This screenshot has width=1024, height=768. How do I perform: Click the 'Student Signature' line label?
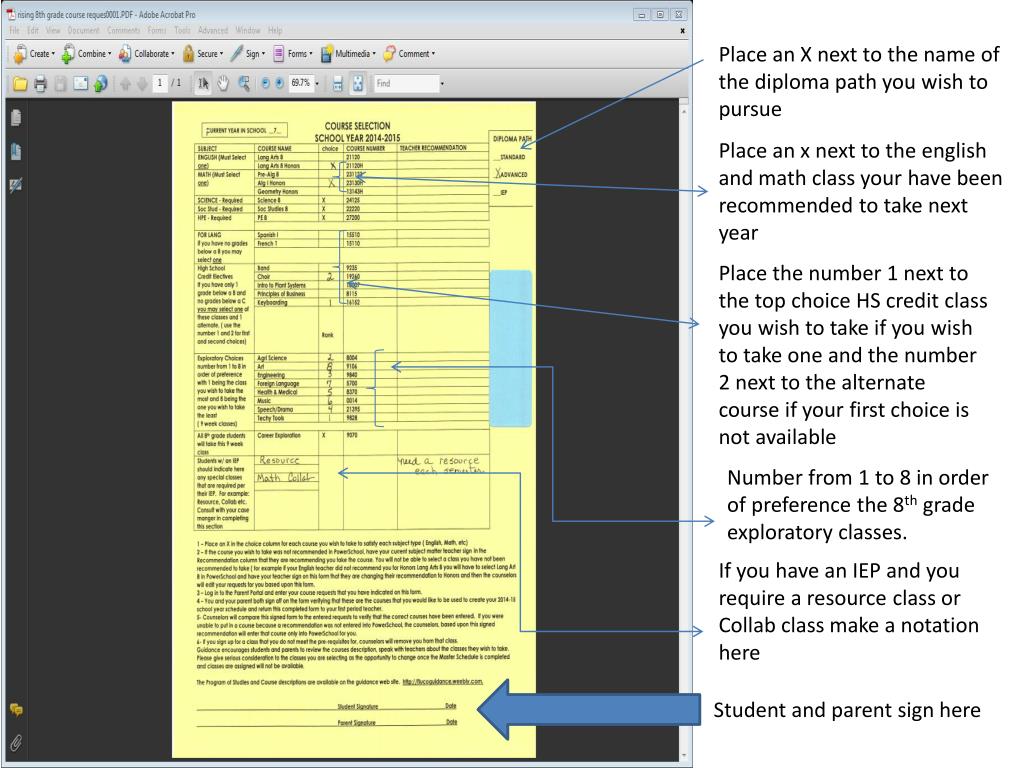coord(357,707)
